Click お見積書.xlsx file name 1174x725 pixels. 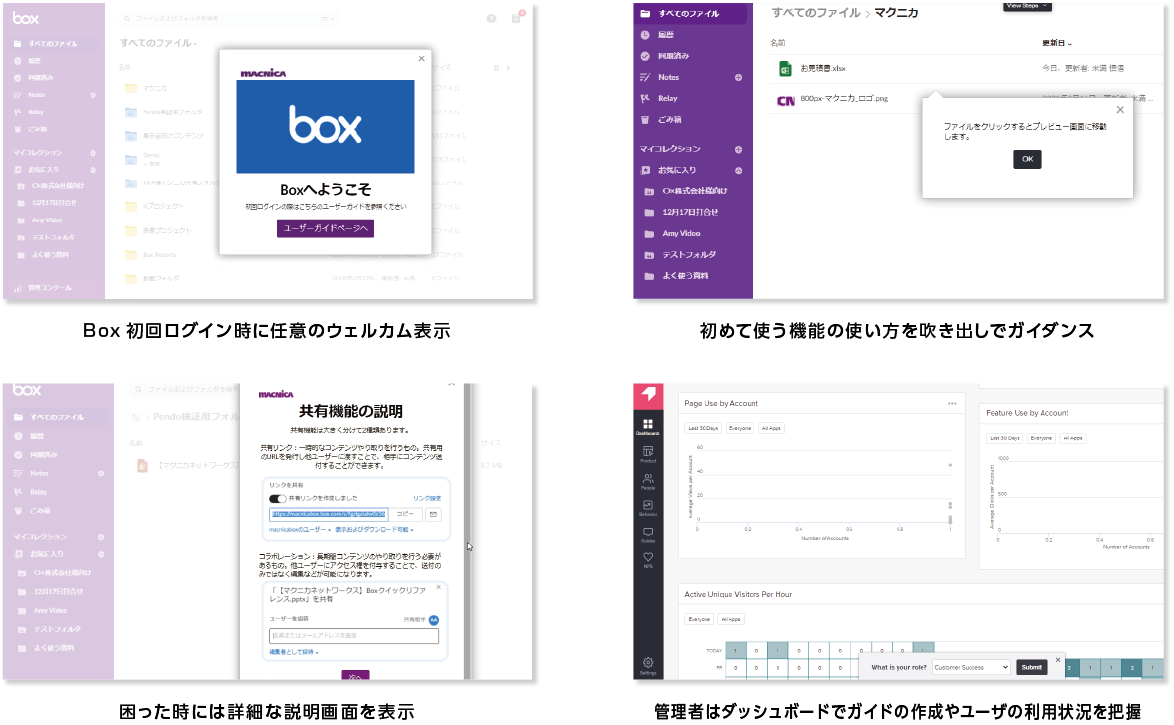pos(823,68)
